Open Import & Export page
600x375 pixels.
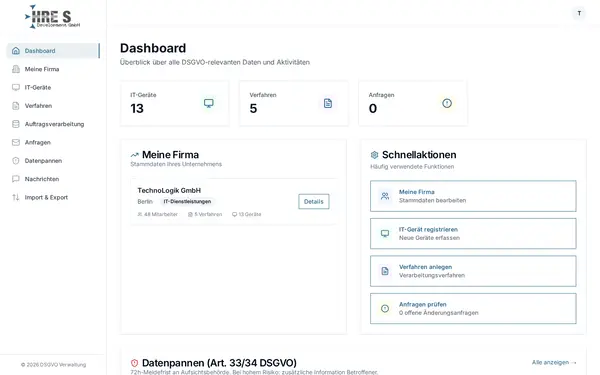pos(53,197)
